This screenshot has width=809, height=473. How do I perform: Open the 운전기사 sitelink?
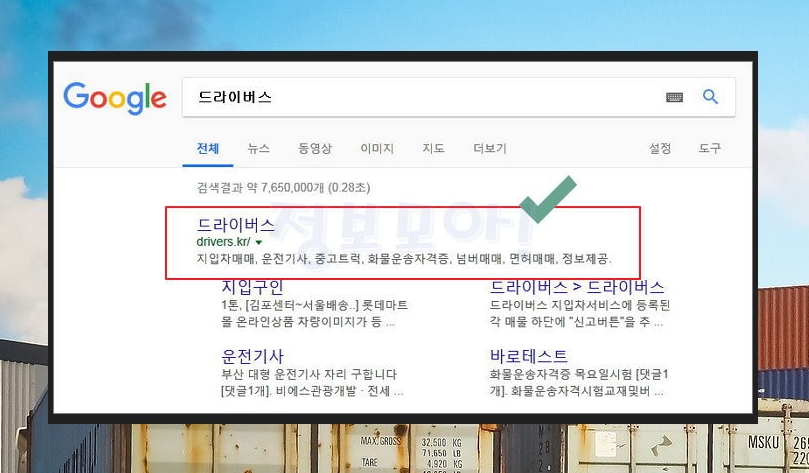coord(252,356)
